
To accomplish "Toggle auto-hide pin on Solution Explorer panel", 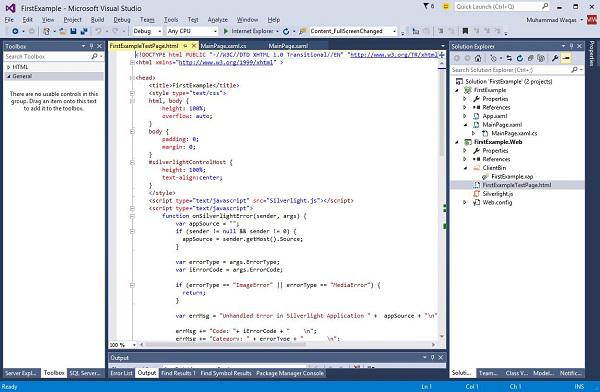I will (571, 46).
